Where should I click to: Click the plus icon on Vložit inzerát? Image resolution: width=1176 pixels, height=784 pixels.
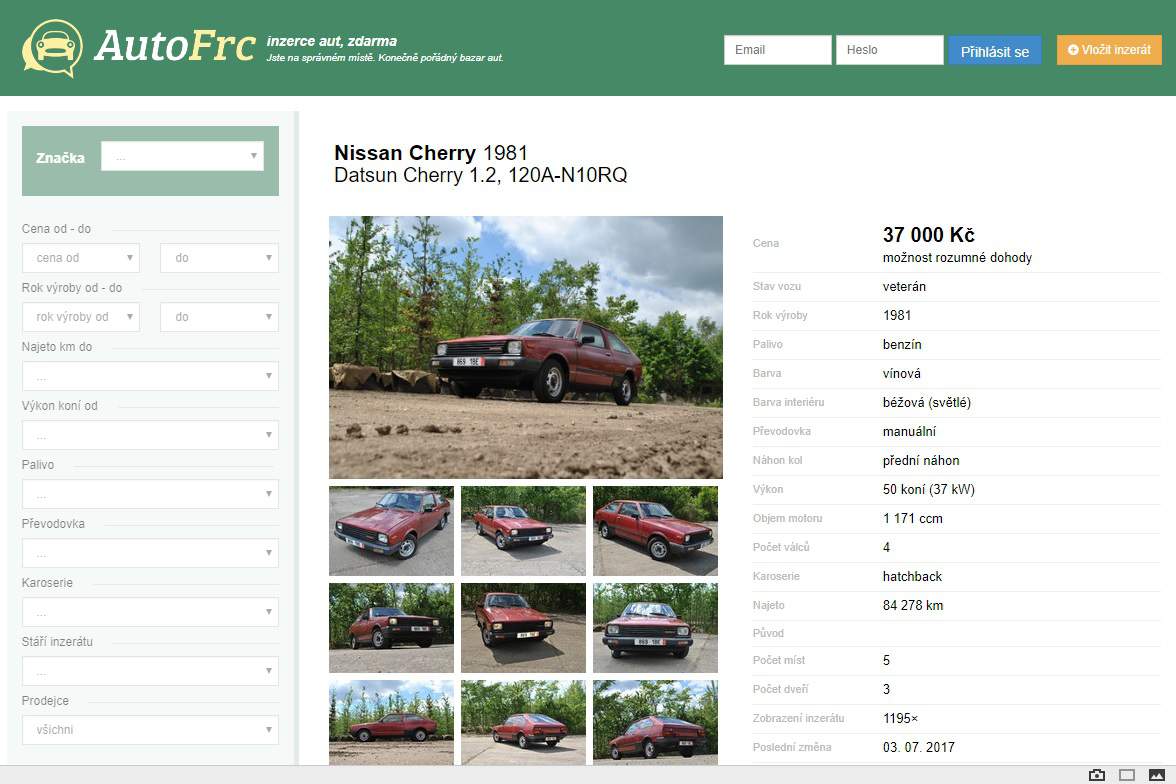click(1072, 50)
